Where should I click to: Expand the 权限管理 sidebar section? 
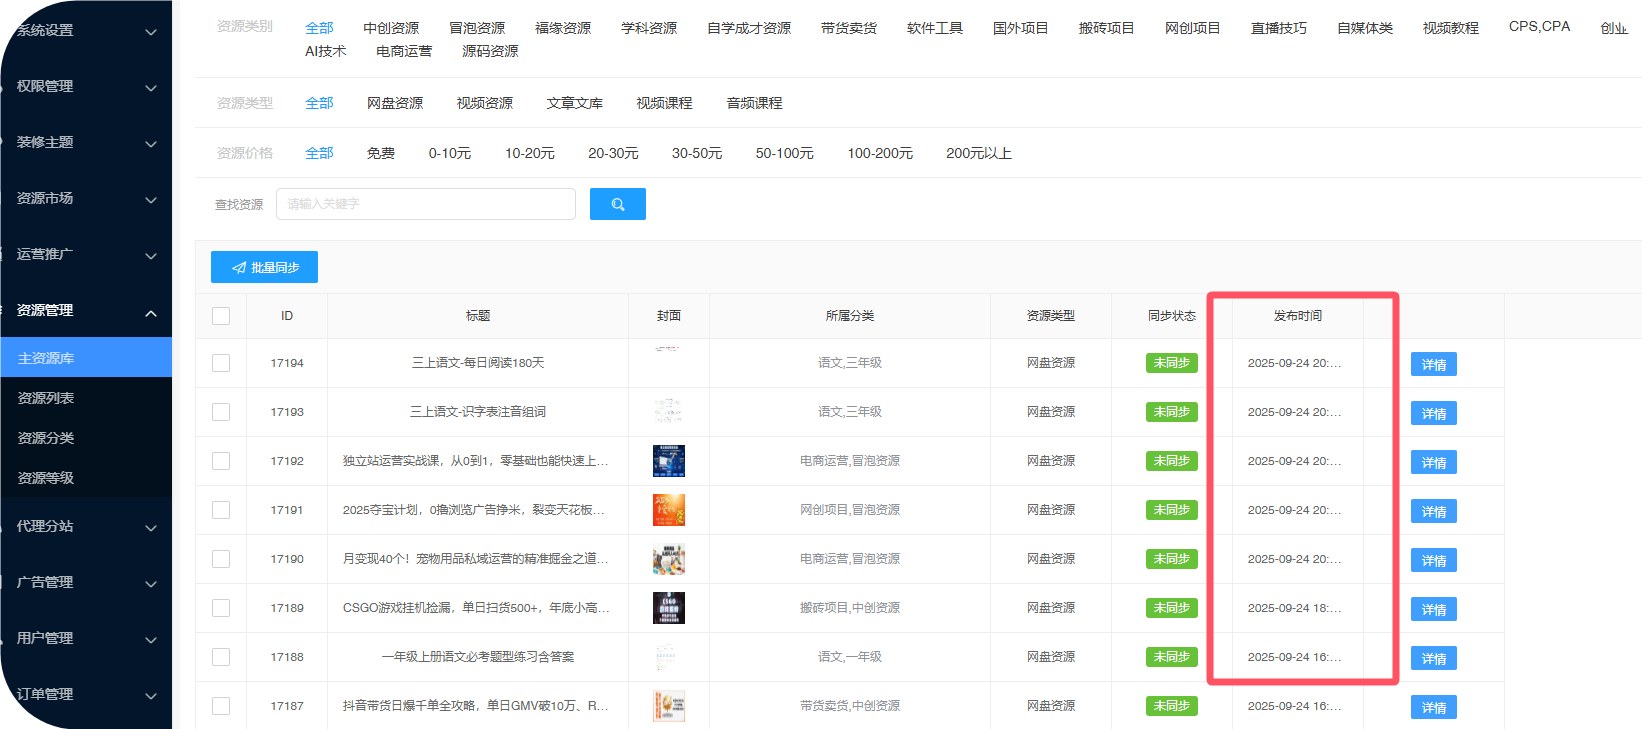[85, 87]
